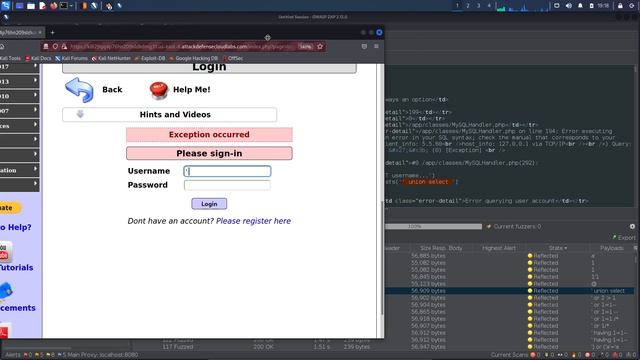Switch to workspace 3

(x=478, y=6)
